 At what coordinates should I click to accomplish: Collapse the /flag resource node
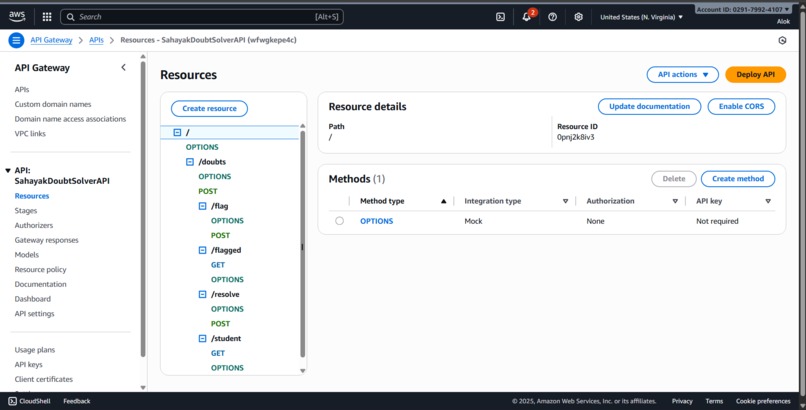203,206
